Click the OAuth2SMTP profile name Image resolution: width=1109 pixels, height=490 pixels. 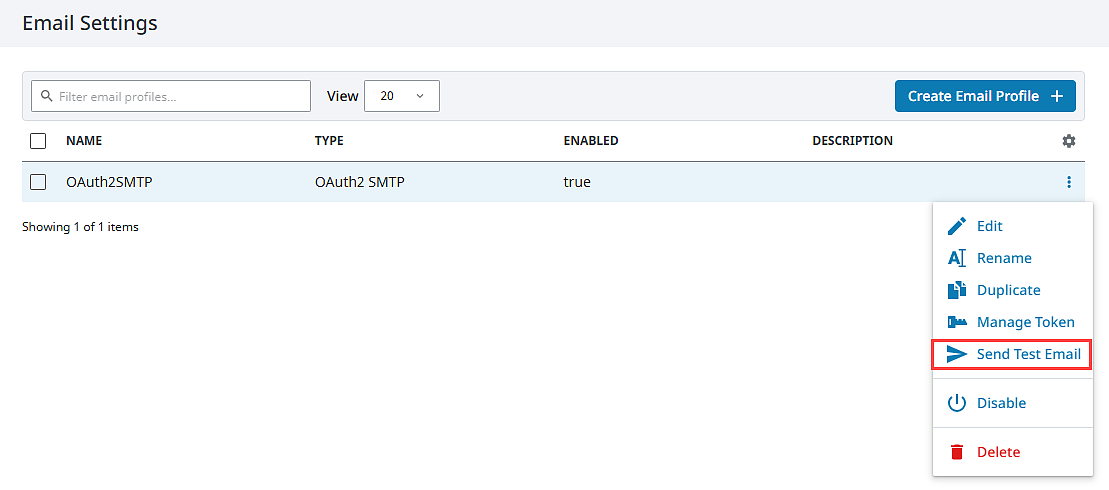110,182
